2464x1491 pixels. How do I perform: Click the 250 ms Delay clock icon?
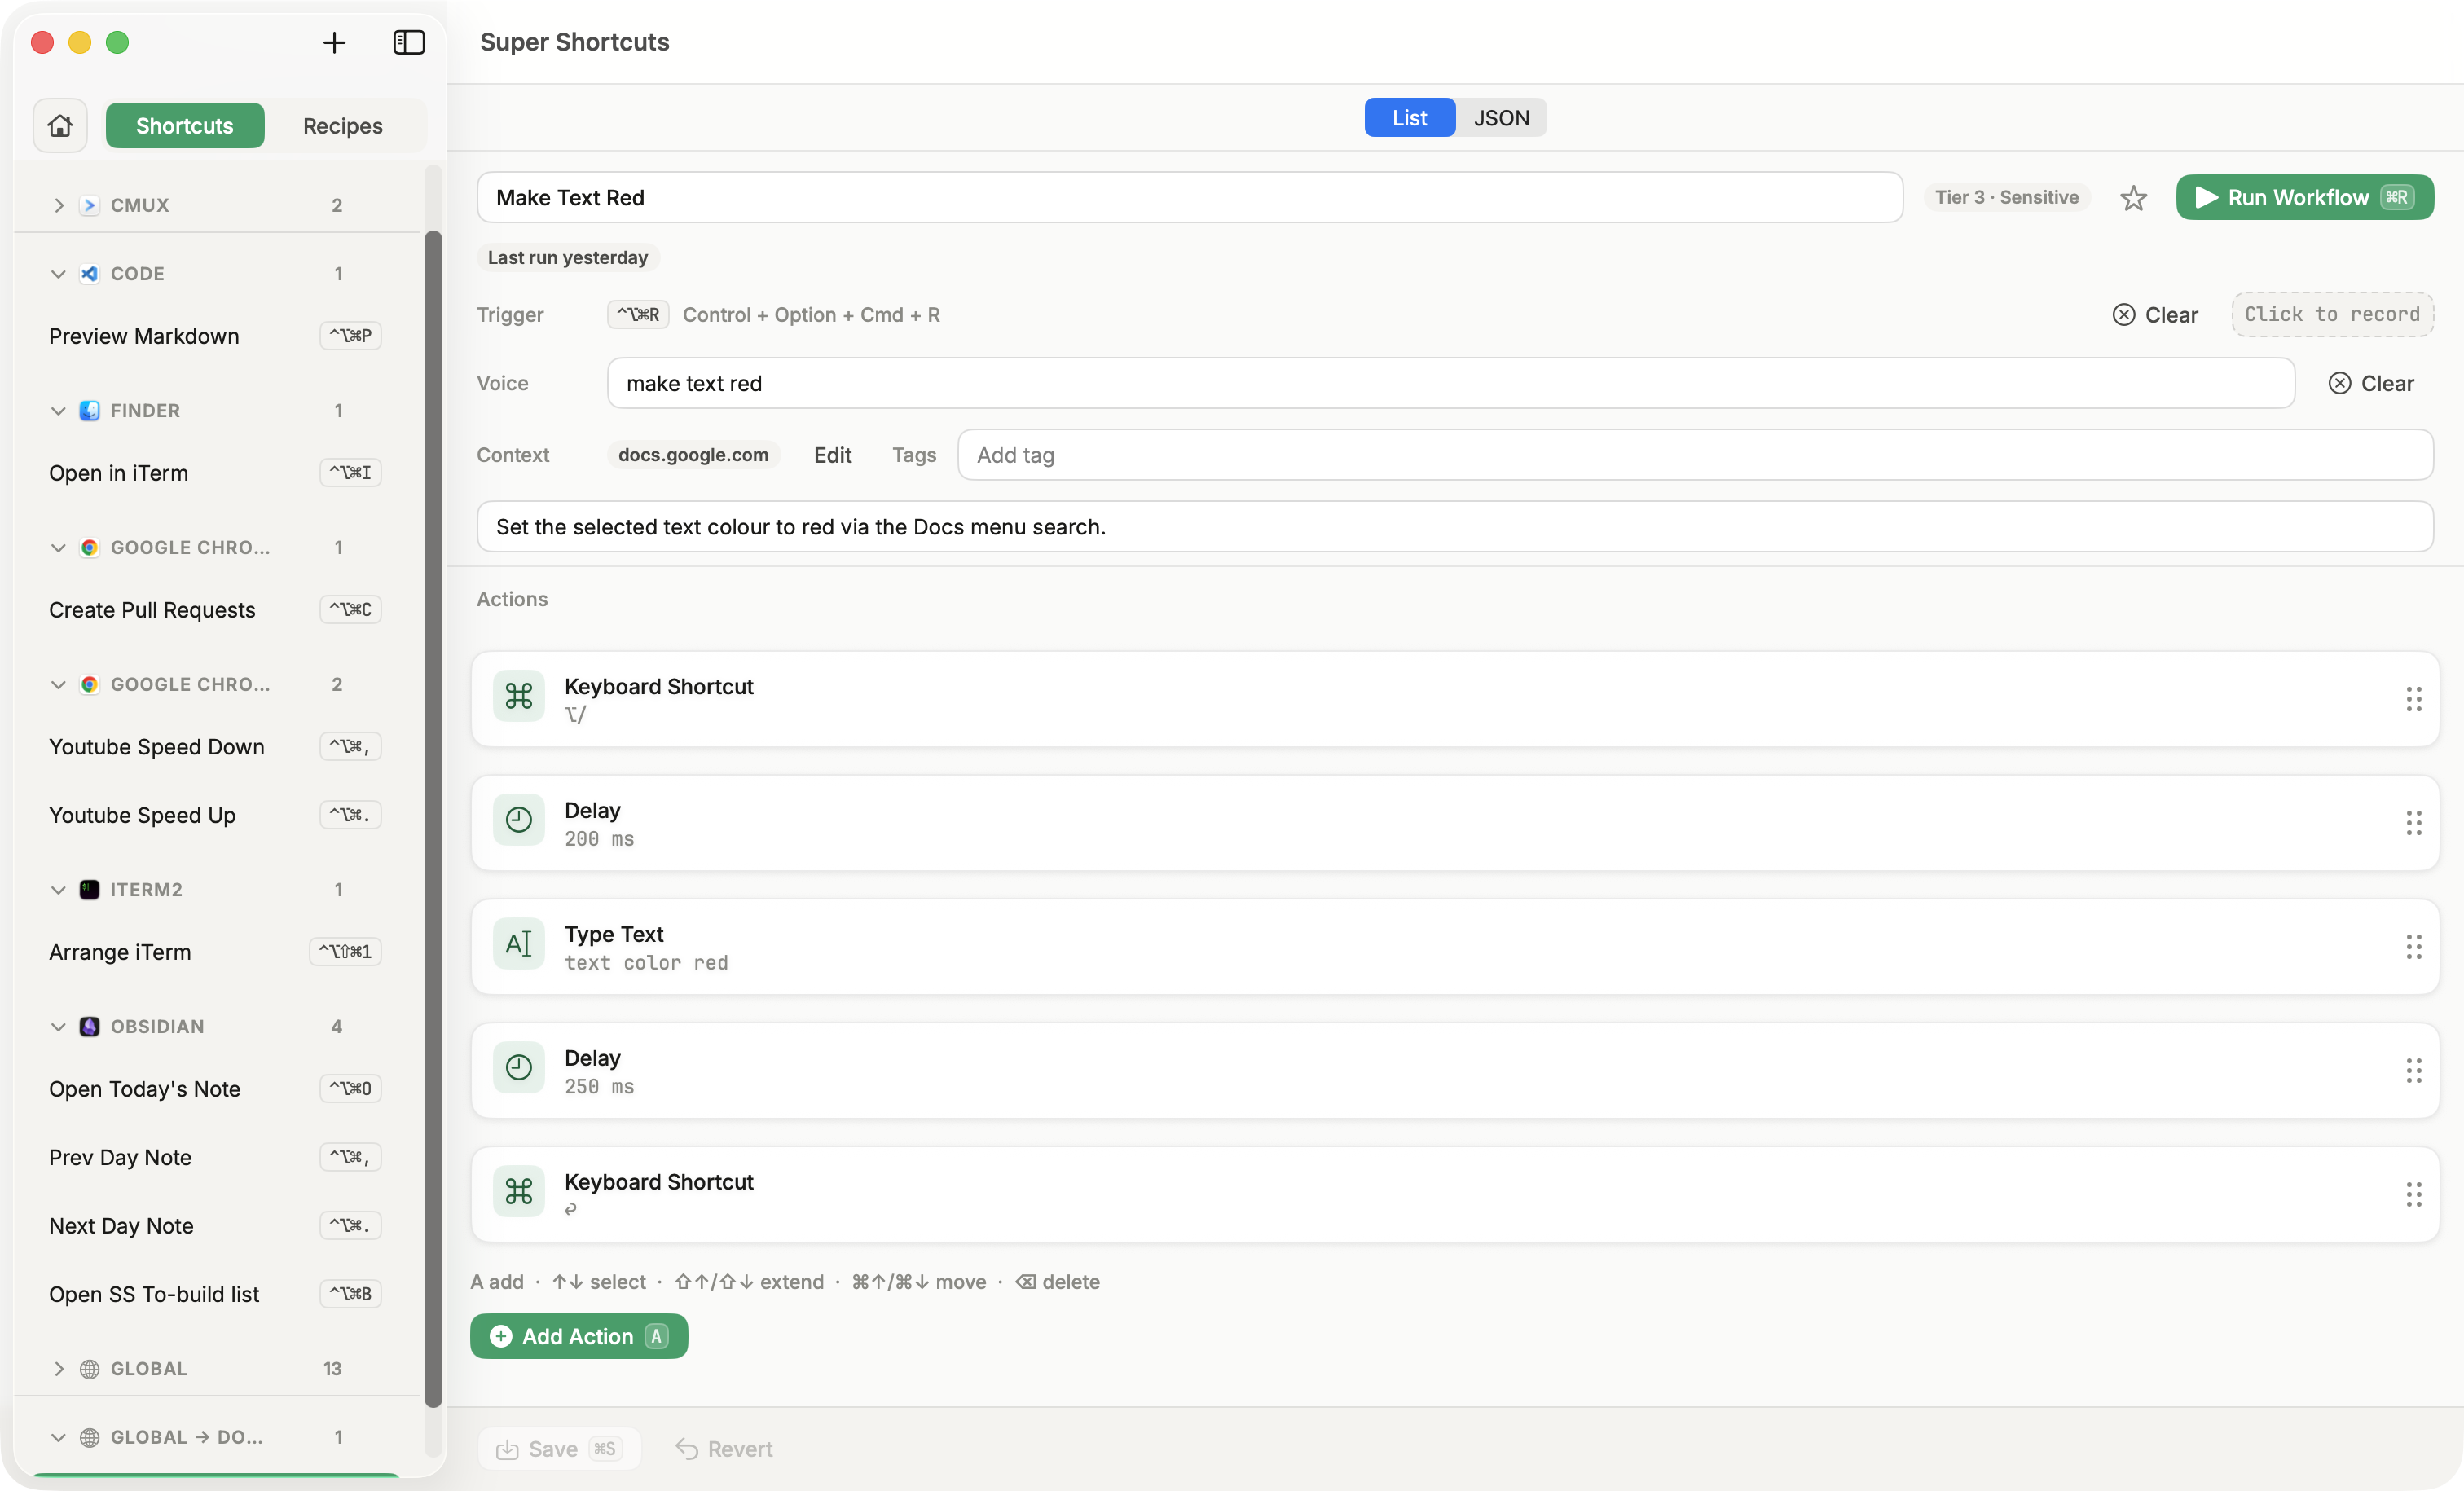(519, 1069)
